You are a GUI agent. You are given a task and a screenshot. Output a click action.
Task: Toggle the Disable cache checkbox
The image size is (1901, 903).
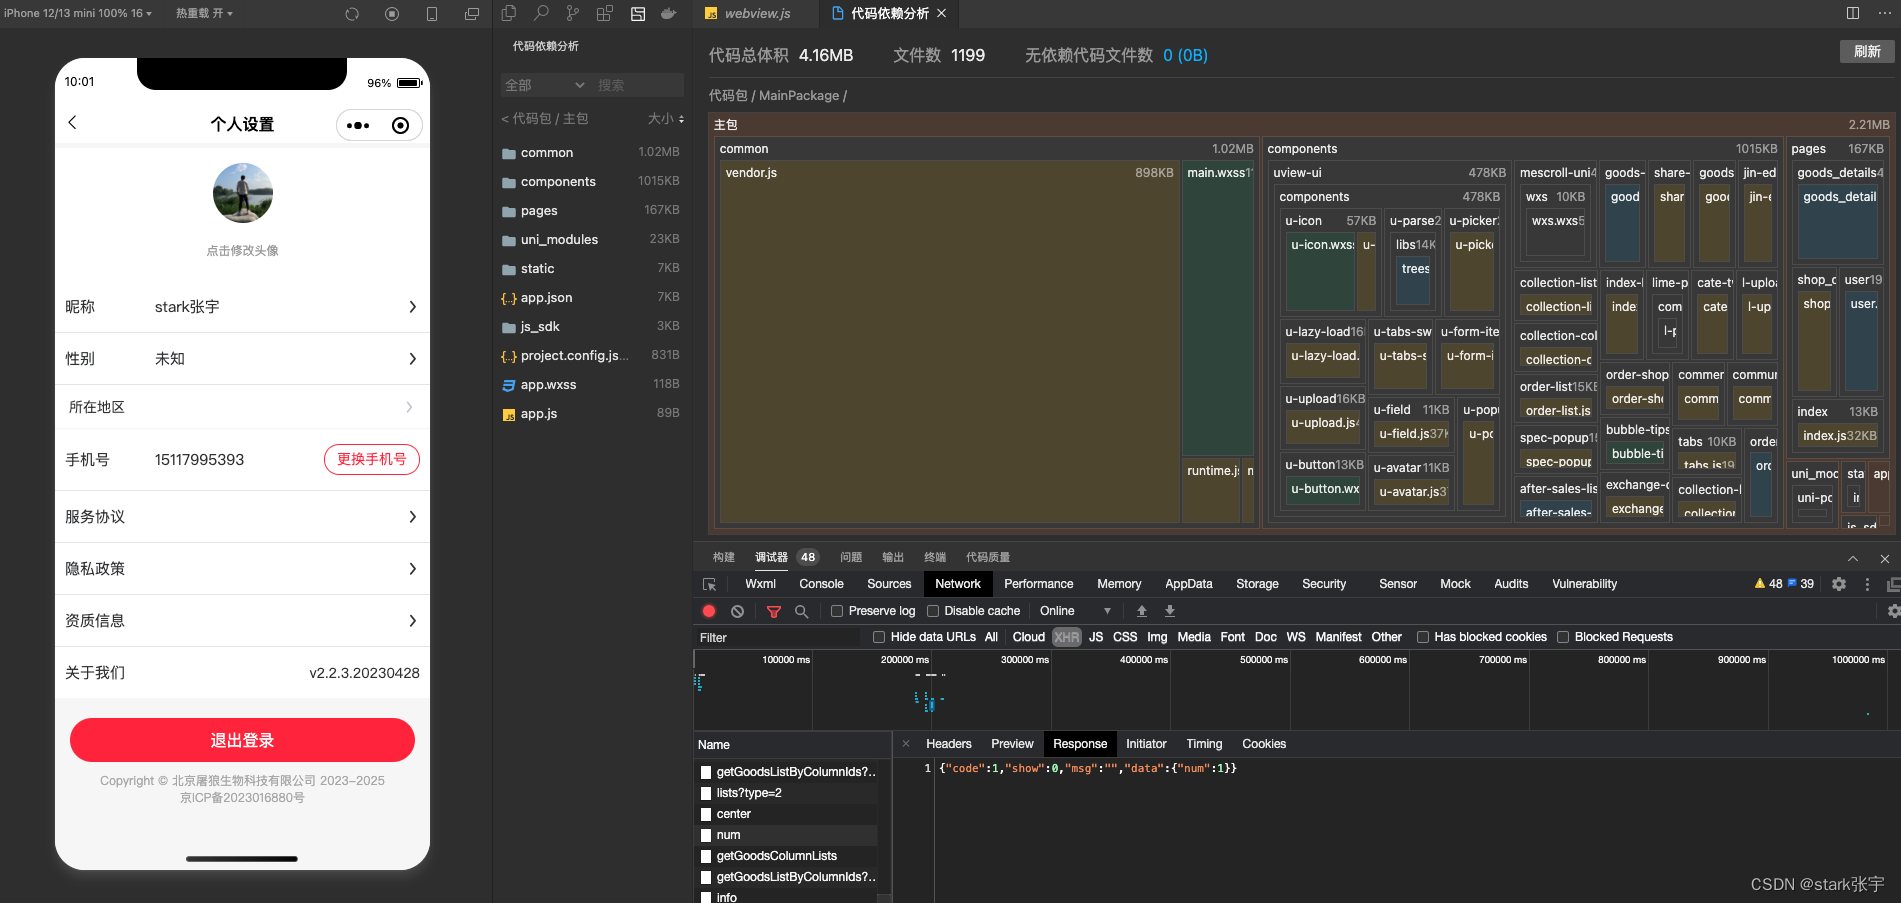pyautogui.click(x=933, y=611)
